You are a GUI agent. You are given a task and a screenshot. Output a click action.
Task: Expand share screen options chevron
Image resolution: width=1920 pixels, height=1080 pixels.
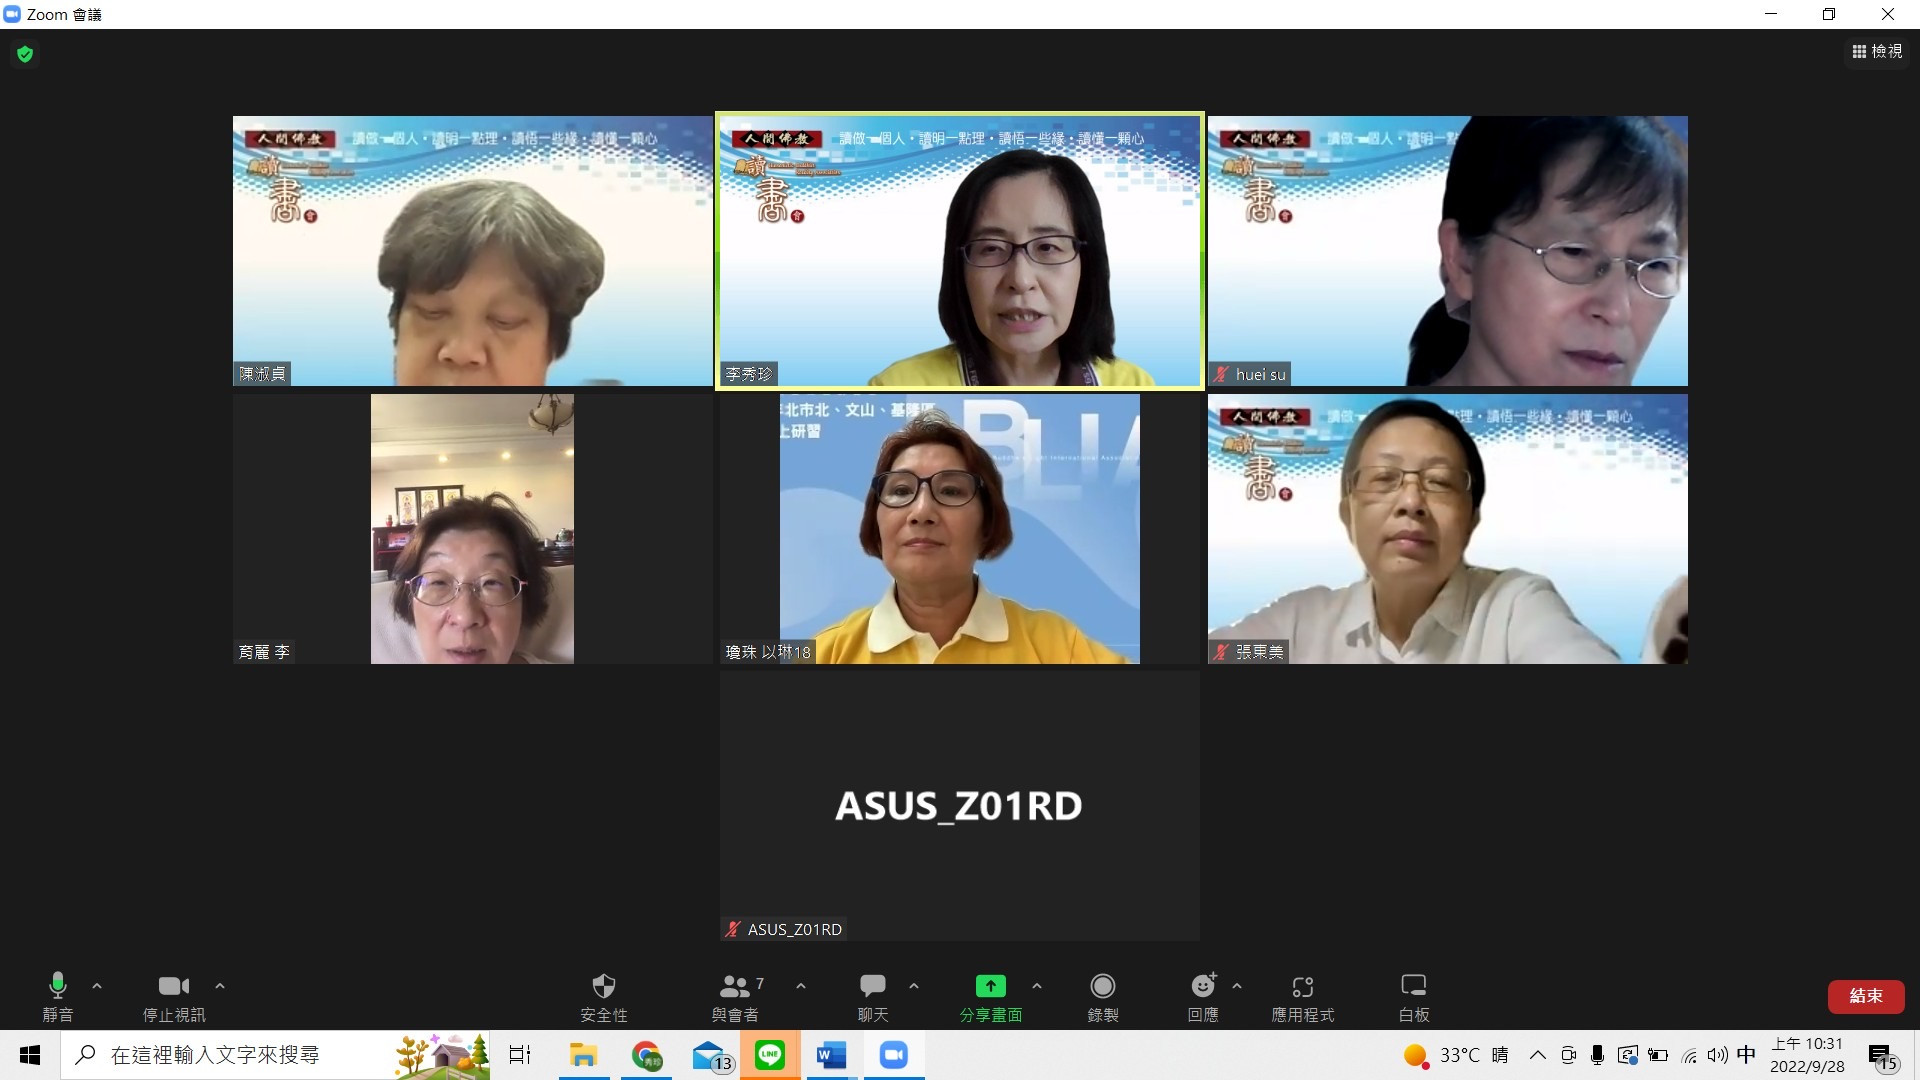[x=1037, y=986]
